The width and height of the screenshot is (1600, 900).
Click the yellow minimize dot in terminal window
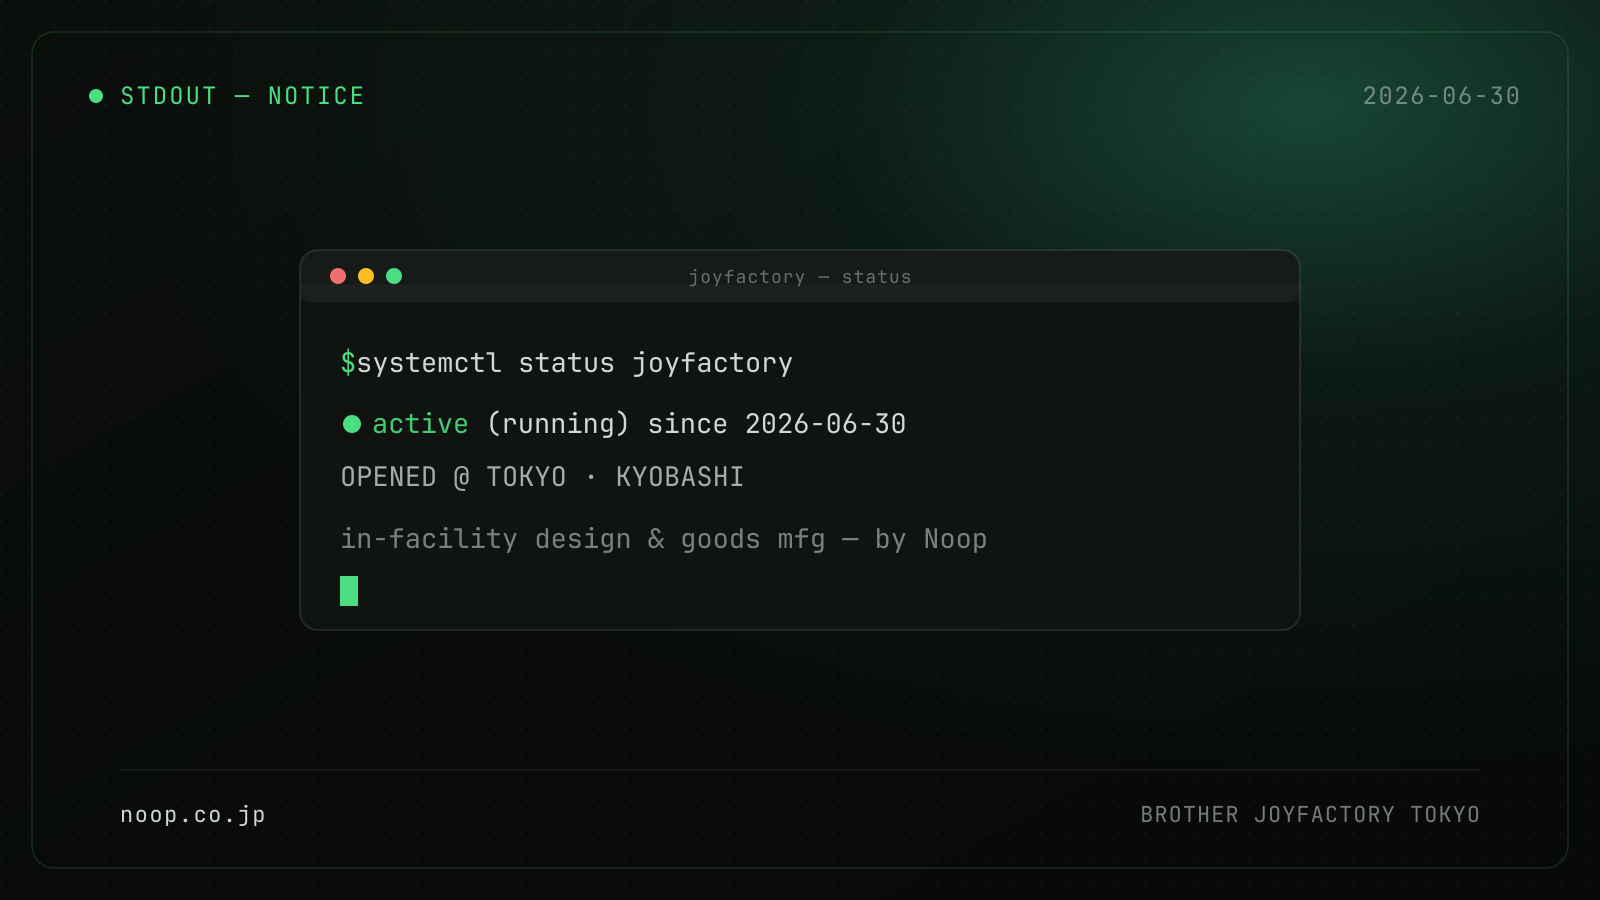[366, 276]
